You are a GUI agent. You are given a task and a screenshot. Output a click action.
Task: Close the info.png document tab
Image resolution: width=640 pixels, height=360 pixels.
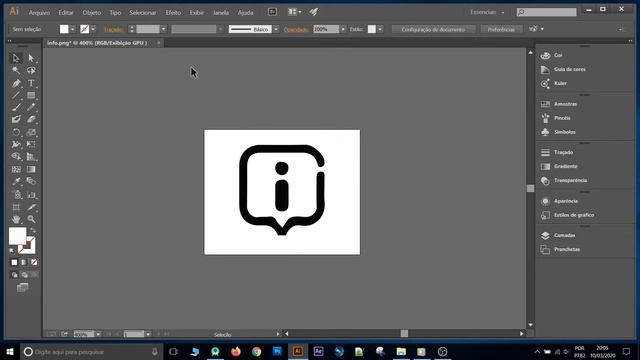tap(159, 43)
